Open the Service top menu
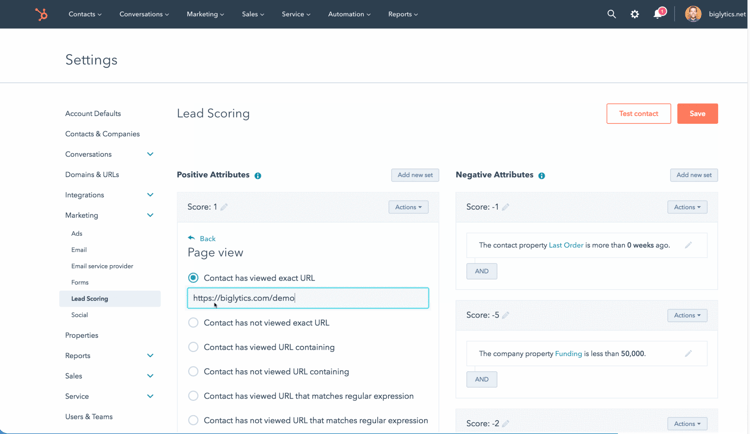The height and width of the screenshot is (434, 750). [x=296, y=14]
